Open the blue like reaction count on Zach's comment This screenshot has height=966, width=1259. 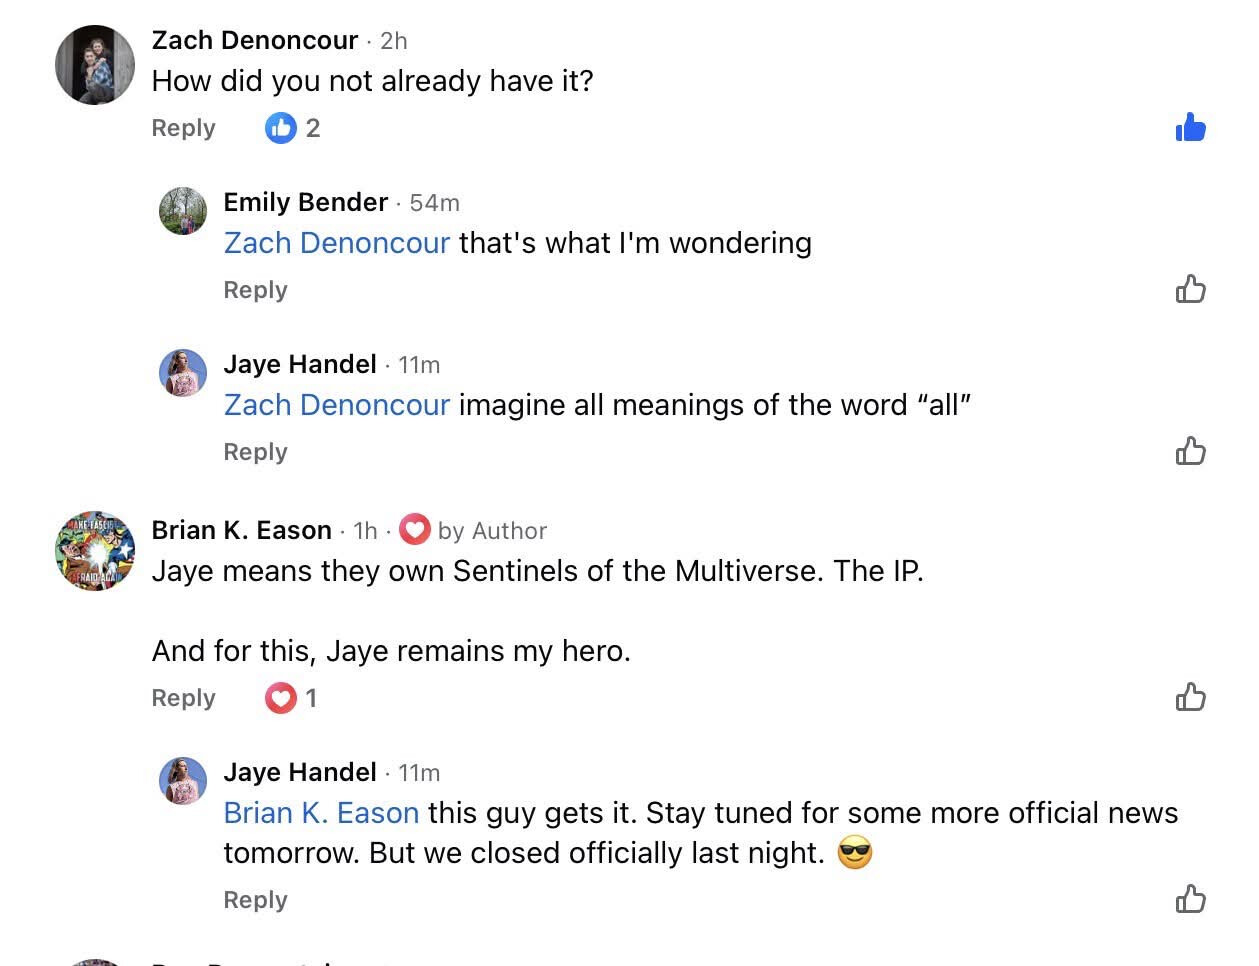(293, 128)
